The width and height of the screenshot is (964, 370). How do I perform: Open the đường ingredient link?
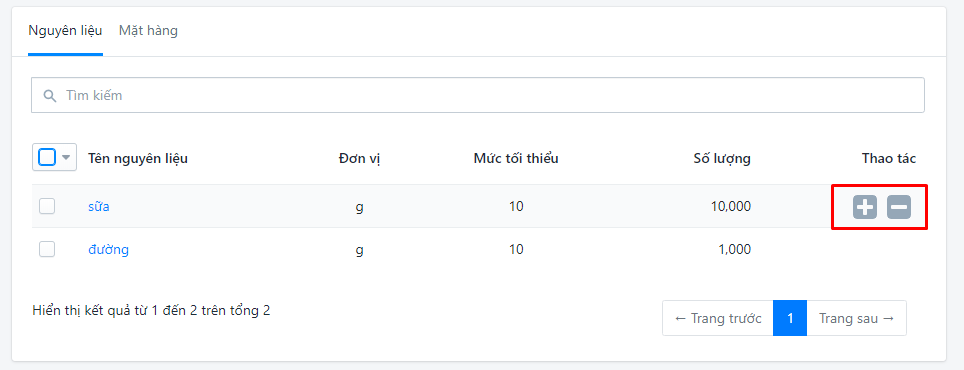(108, 250)
